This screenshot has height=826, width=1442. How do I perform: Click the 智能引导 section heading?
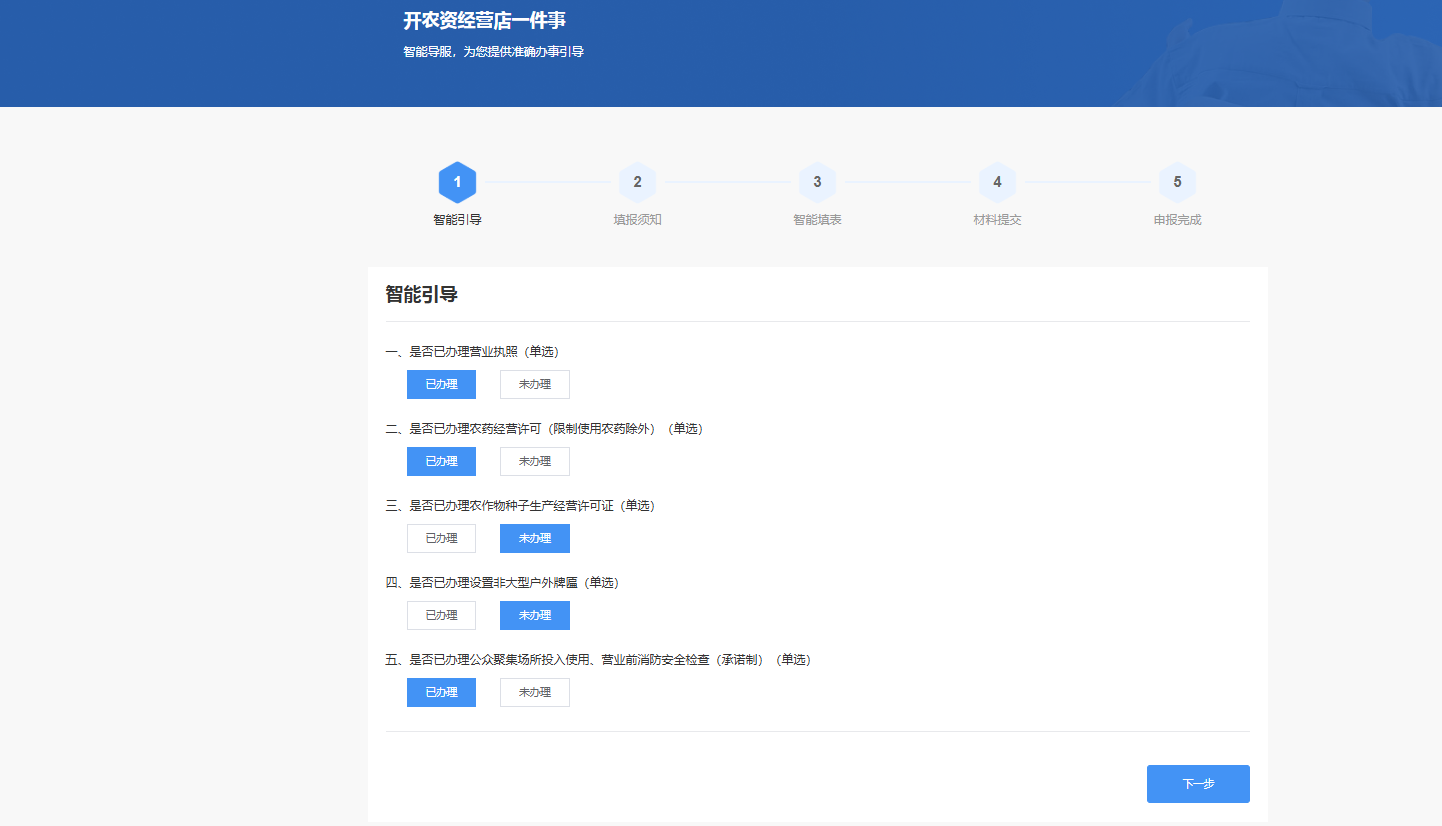tap(421, 295)
